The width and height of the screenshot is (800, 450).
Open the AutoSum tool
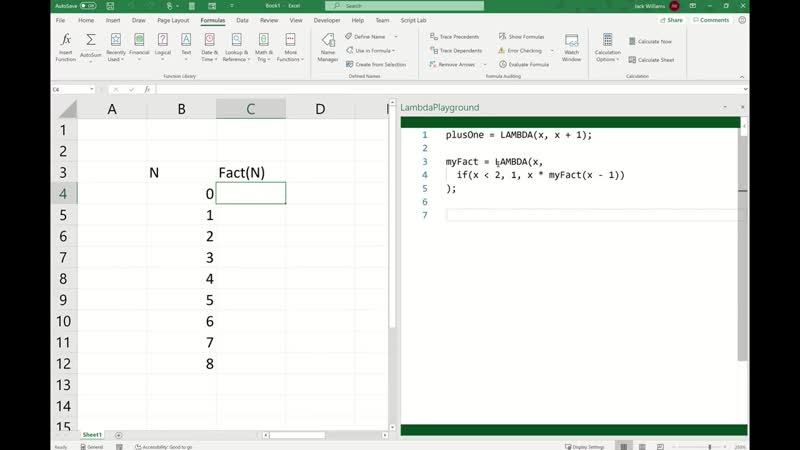tap(91, 46)
